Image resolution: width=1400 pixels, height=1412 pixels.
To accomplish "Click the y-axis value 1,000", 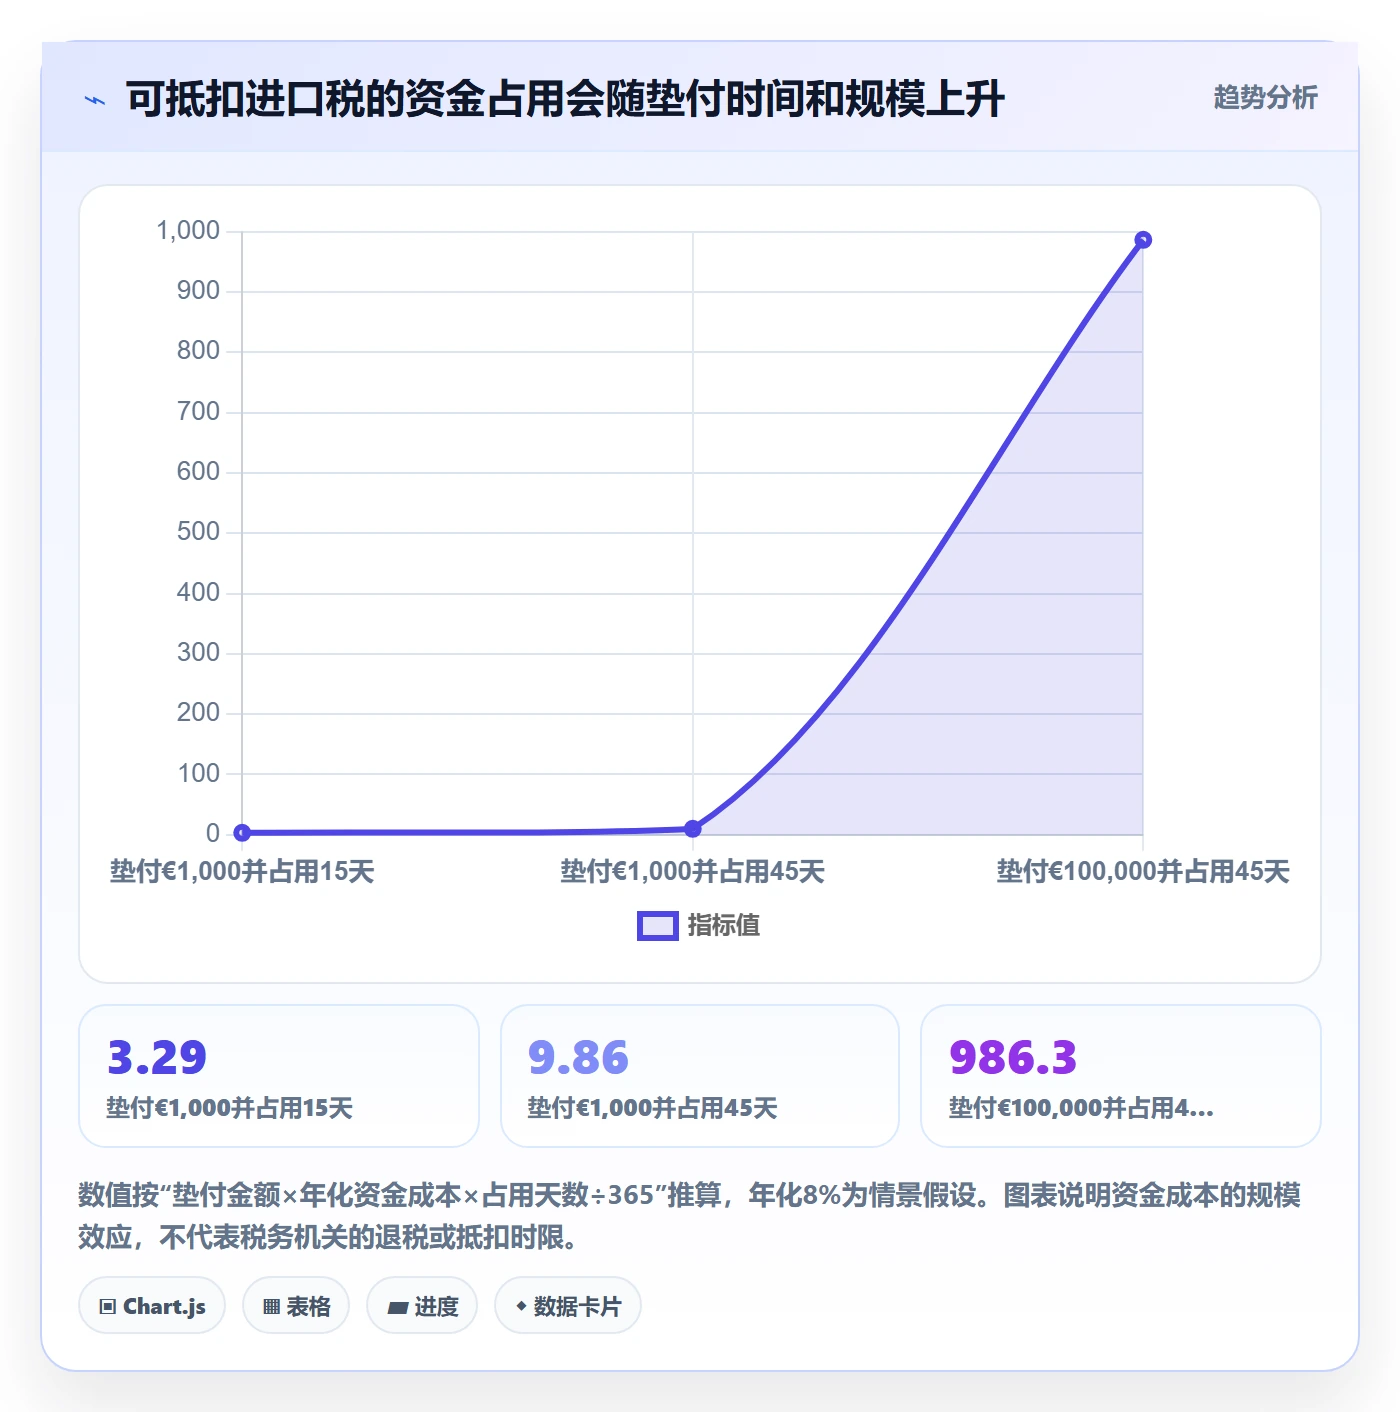I will (188, 231).
